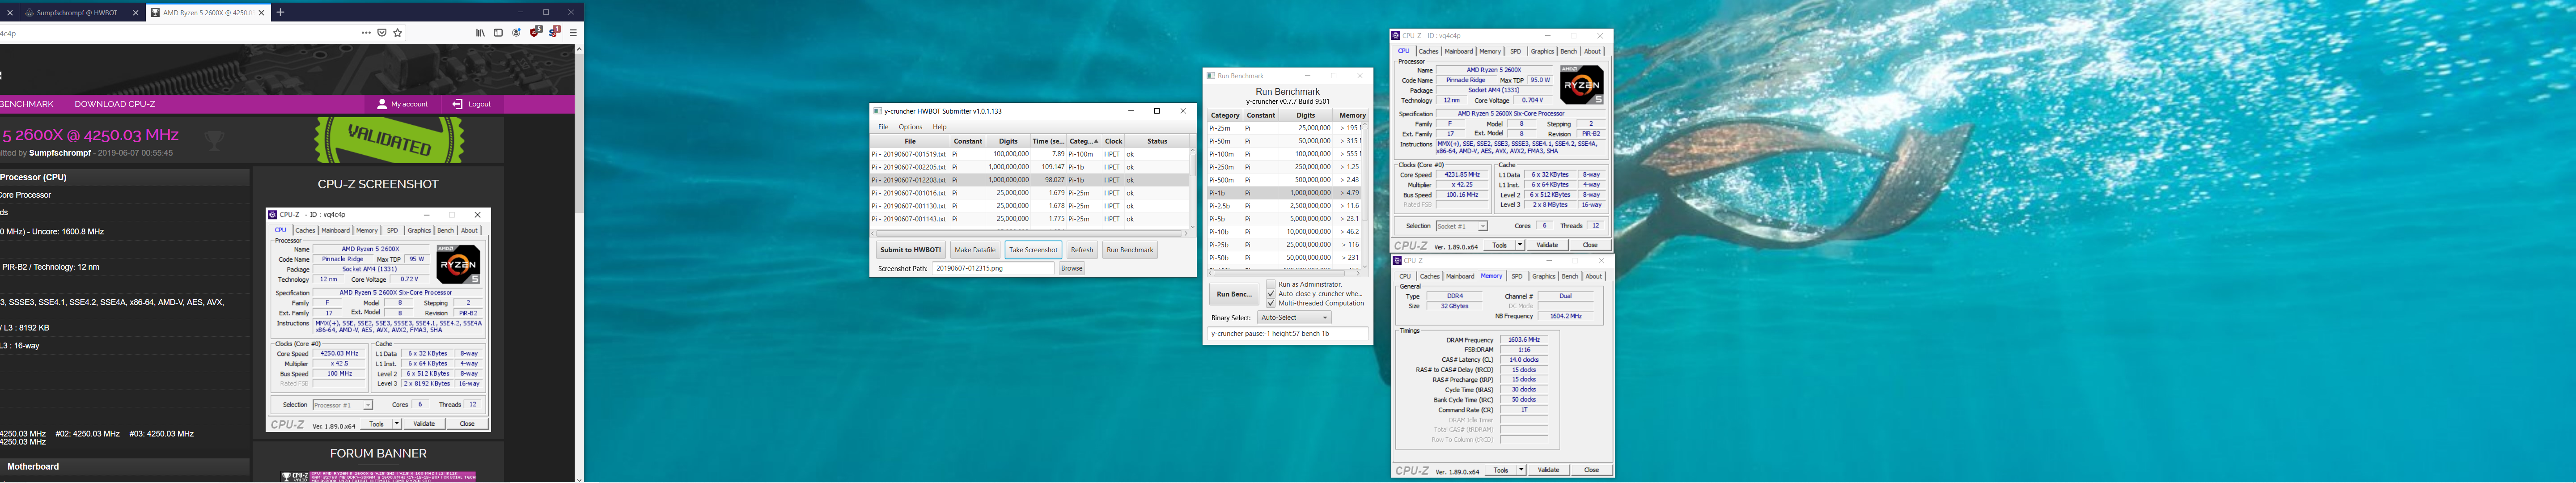
Task: Open About tab in bottom CPU-Z Memory window
Action: click(1593, 276)
